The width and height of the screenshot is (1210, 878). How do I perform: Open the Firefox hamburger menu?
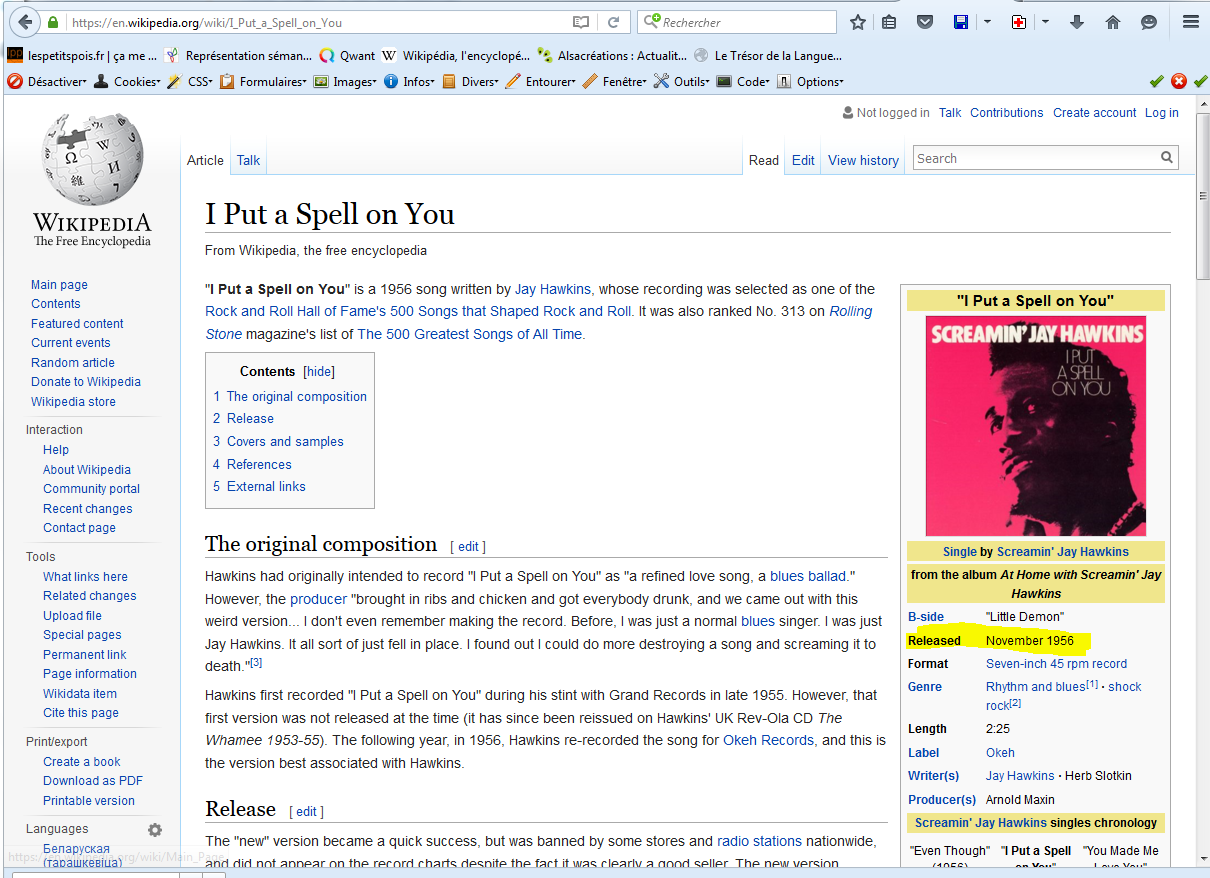[x=1190, y=22]
